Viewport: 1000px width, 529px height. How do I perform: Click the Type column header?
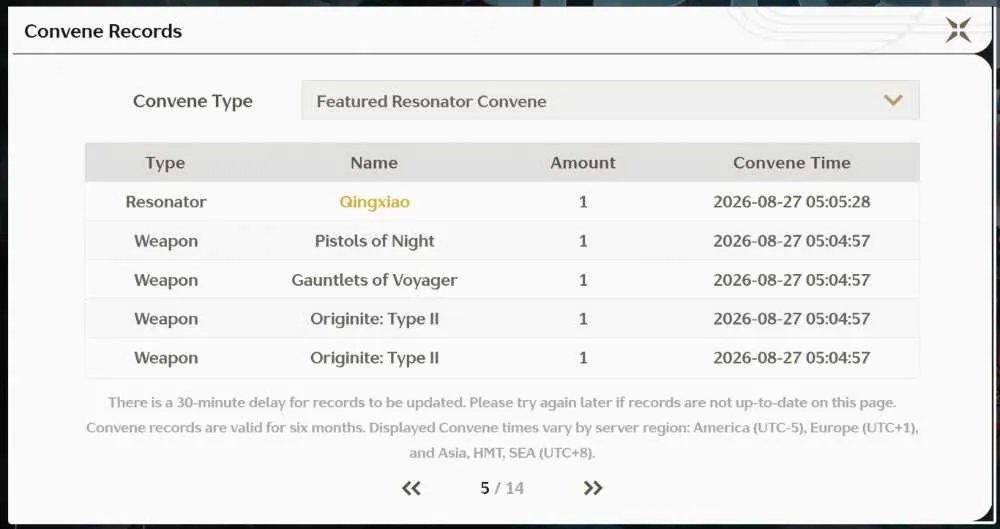click(x=165, y=163)
